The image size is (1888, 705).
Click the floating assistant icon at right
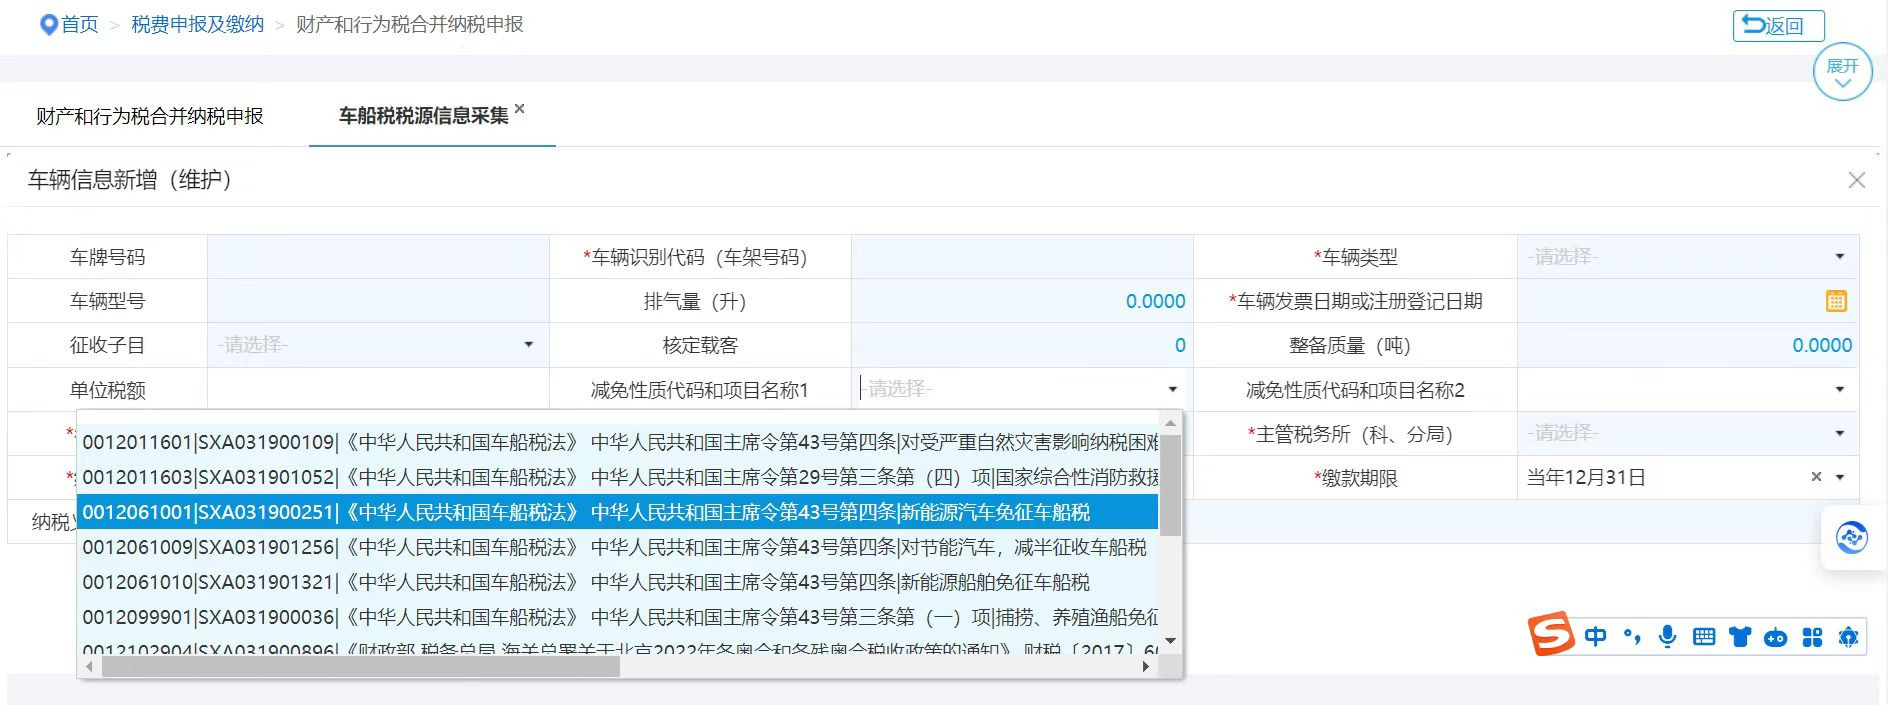[1851, 538]
